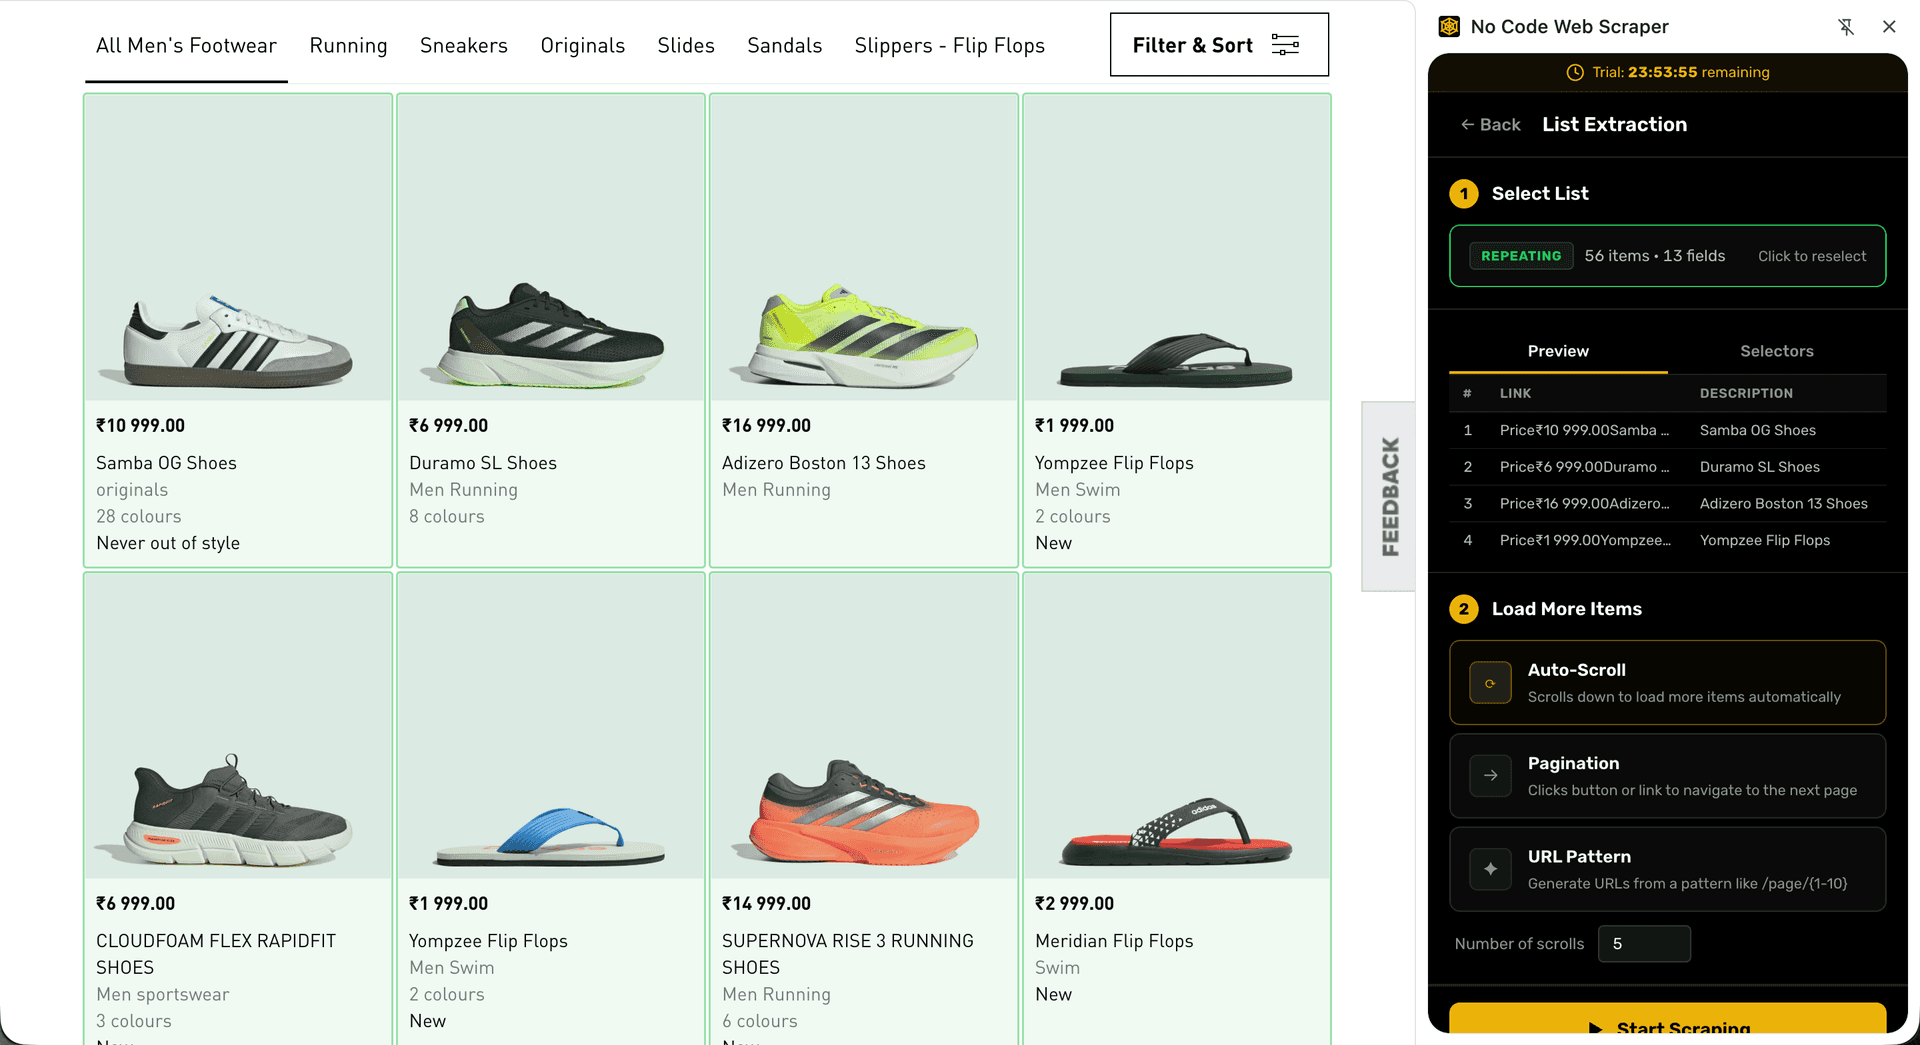This screenshot has height=1045, width=1920.
Task: Click the Pagination arrow icon
Action: pyautogui.click(x=1490, y=776)
